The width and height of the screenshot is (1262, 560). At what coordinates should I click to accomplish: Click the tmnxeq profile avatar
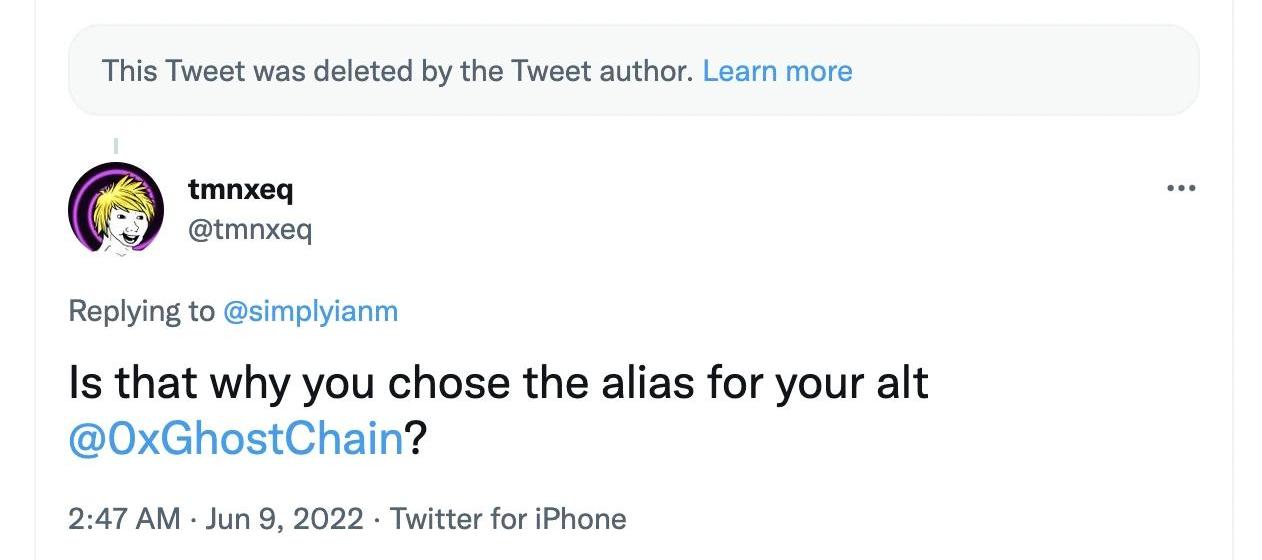pyautogui.click(x=115, y=209)
